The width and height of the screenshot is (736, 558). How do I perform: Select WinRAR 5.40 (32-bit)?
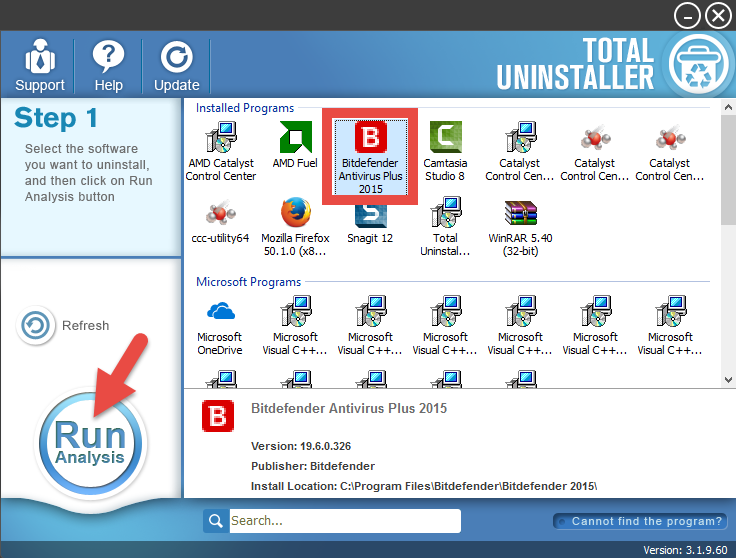click(520, 227)
